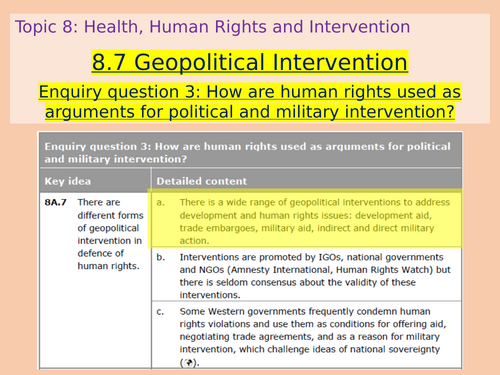
Task: Click the grey table banner Enquiry question 3
Action: click(250, 152)
